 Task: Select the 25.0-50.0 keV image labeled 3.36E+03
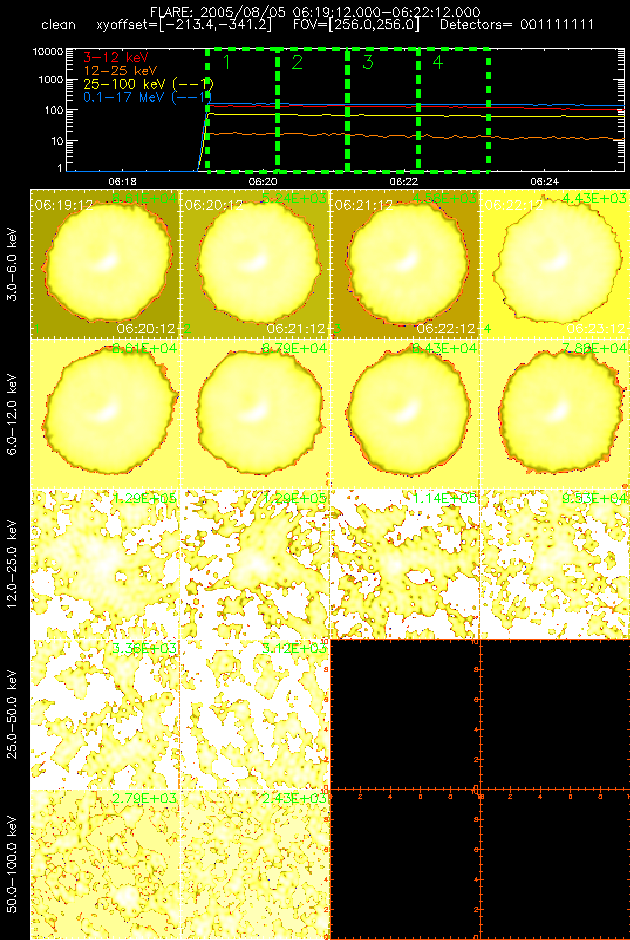coord(105,713)
